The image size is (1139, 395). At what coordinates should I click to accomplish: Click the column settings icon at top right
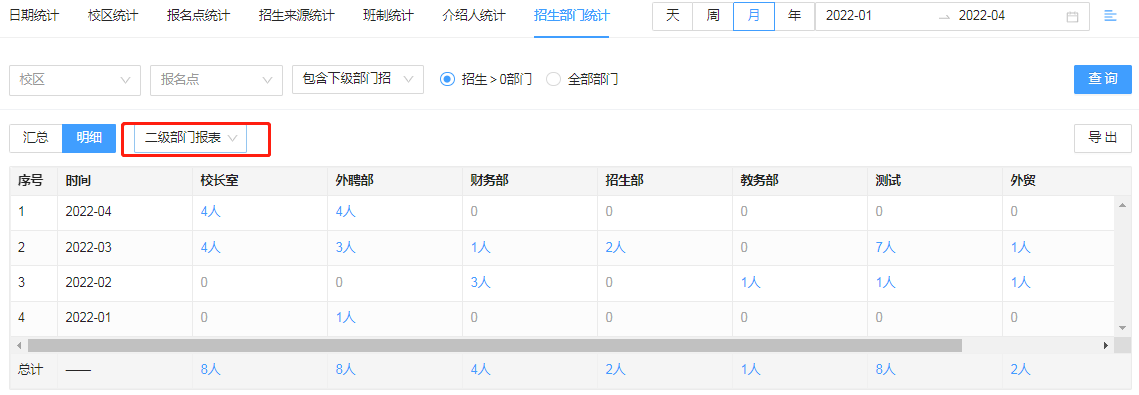click(x=1110, y=16)
